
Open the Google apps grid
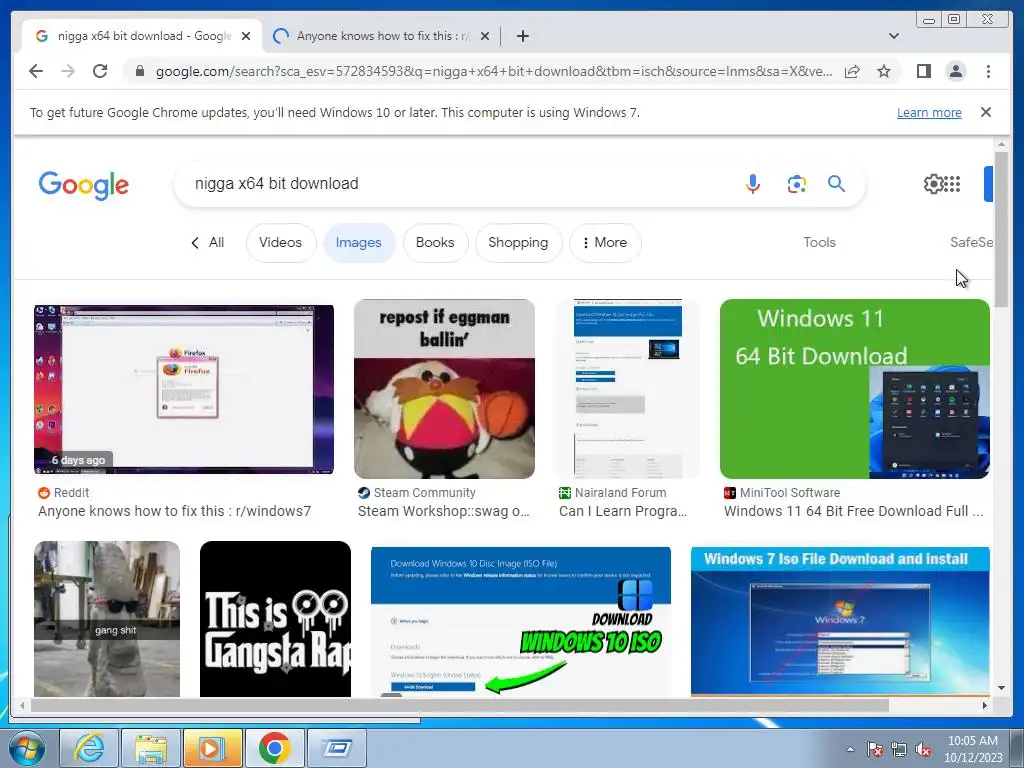952,184
